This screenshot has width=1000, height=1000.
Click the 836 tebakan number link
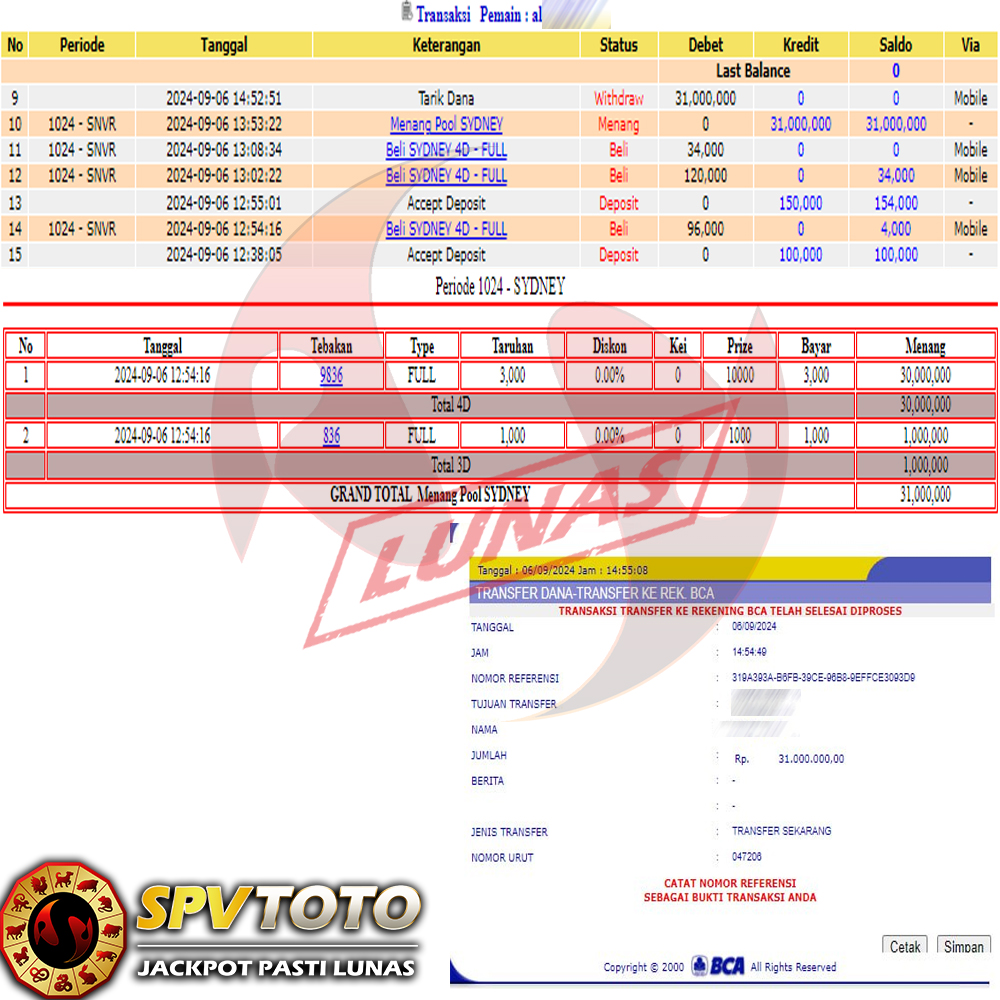tap(331, 436)
